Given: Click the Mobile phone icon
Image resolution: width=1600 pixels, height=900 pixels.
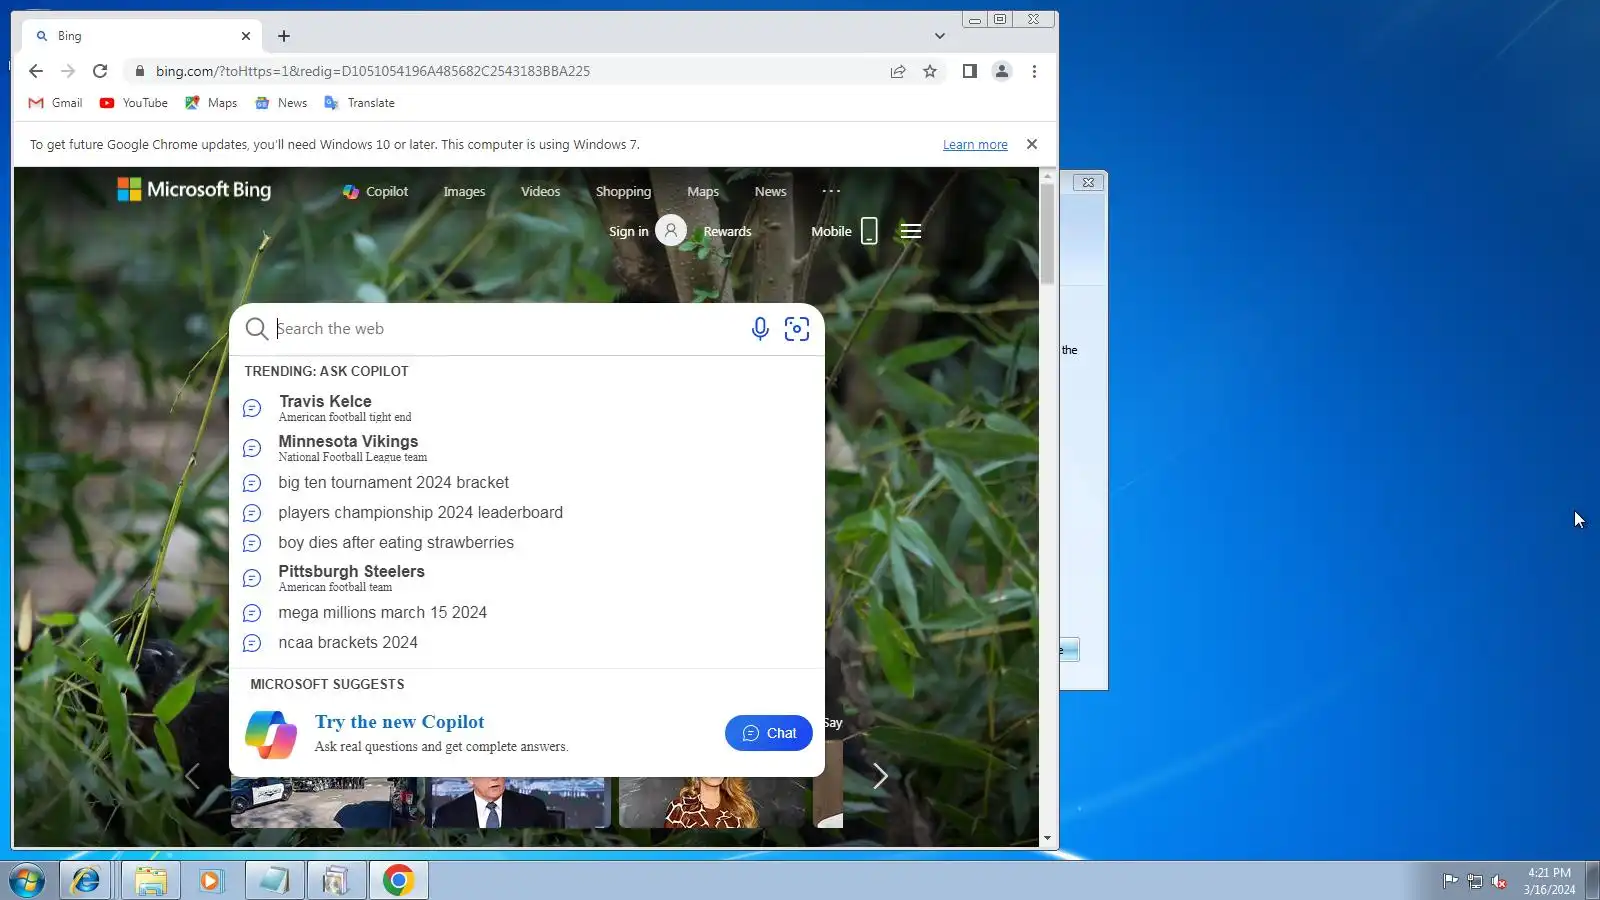Looking at the screenshot, I should coord(869,231).
